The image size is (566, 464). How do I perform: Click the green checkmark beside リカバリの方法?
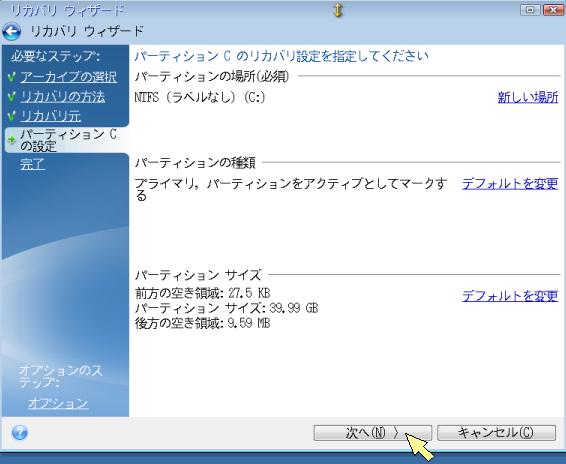[x=12, y=96]
